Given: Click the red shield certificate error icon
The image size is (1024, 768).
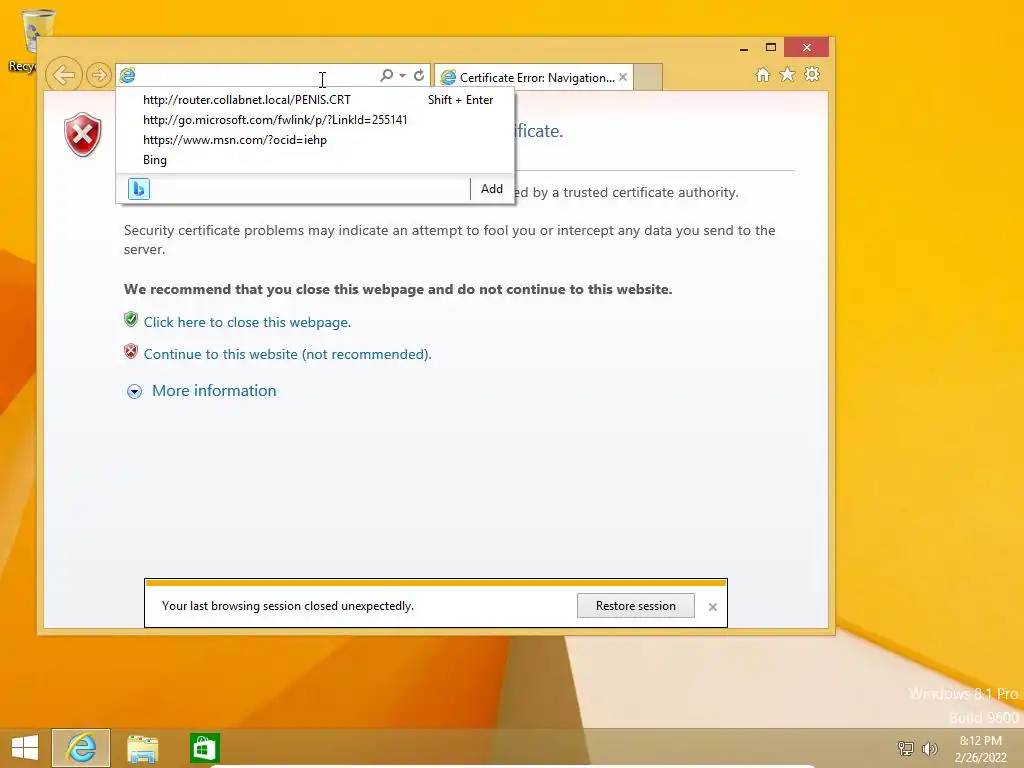Looking at the screenshot, I should coord(83,135).
